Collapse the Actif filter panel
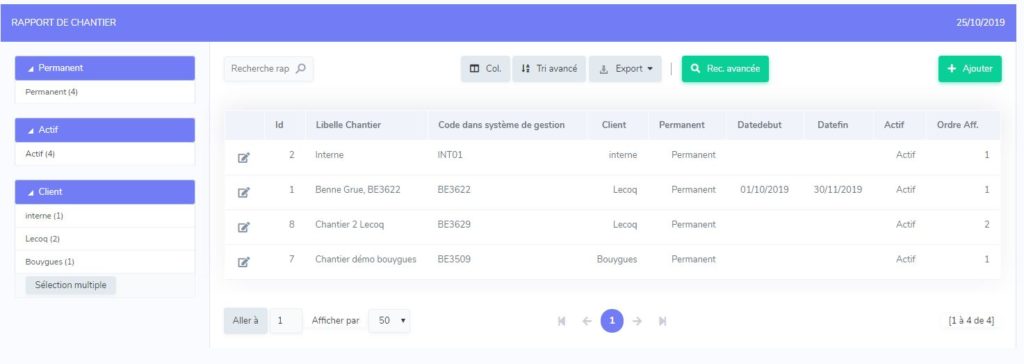Screen dimensions: 1024x364 click(105, 130)
